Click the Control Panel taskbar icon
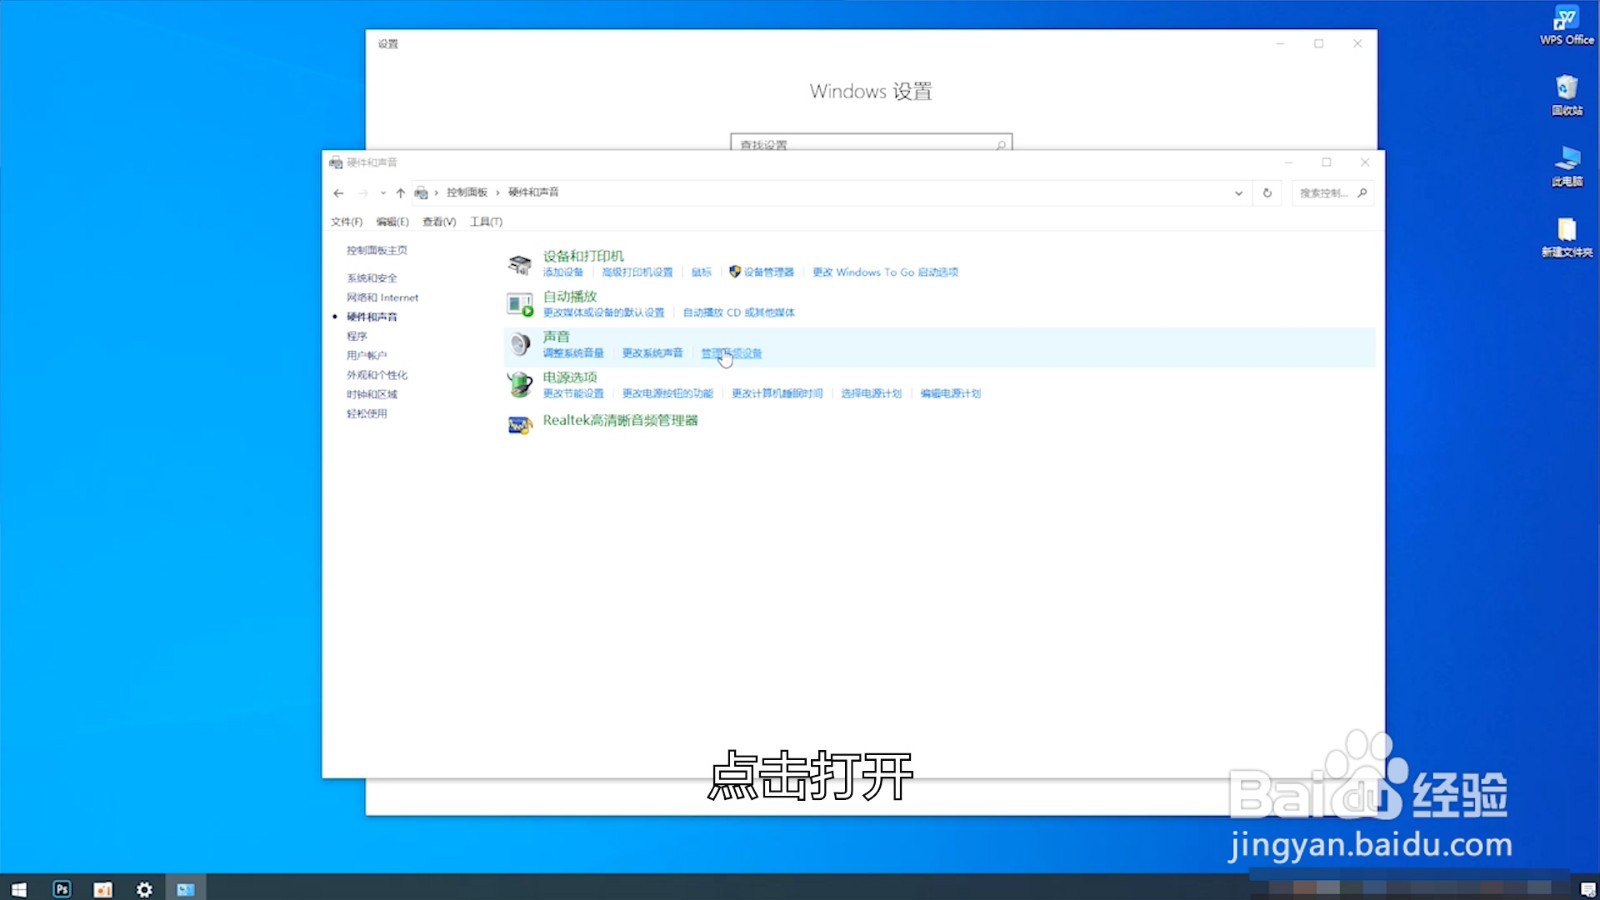 pos(186,889)
